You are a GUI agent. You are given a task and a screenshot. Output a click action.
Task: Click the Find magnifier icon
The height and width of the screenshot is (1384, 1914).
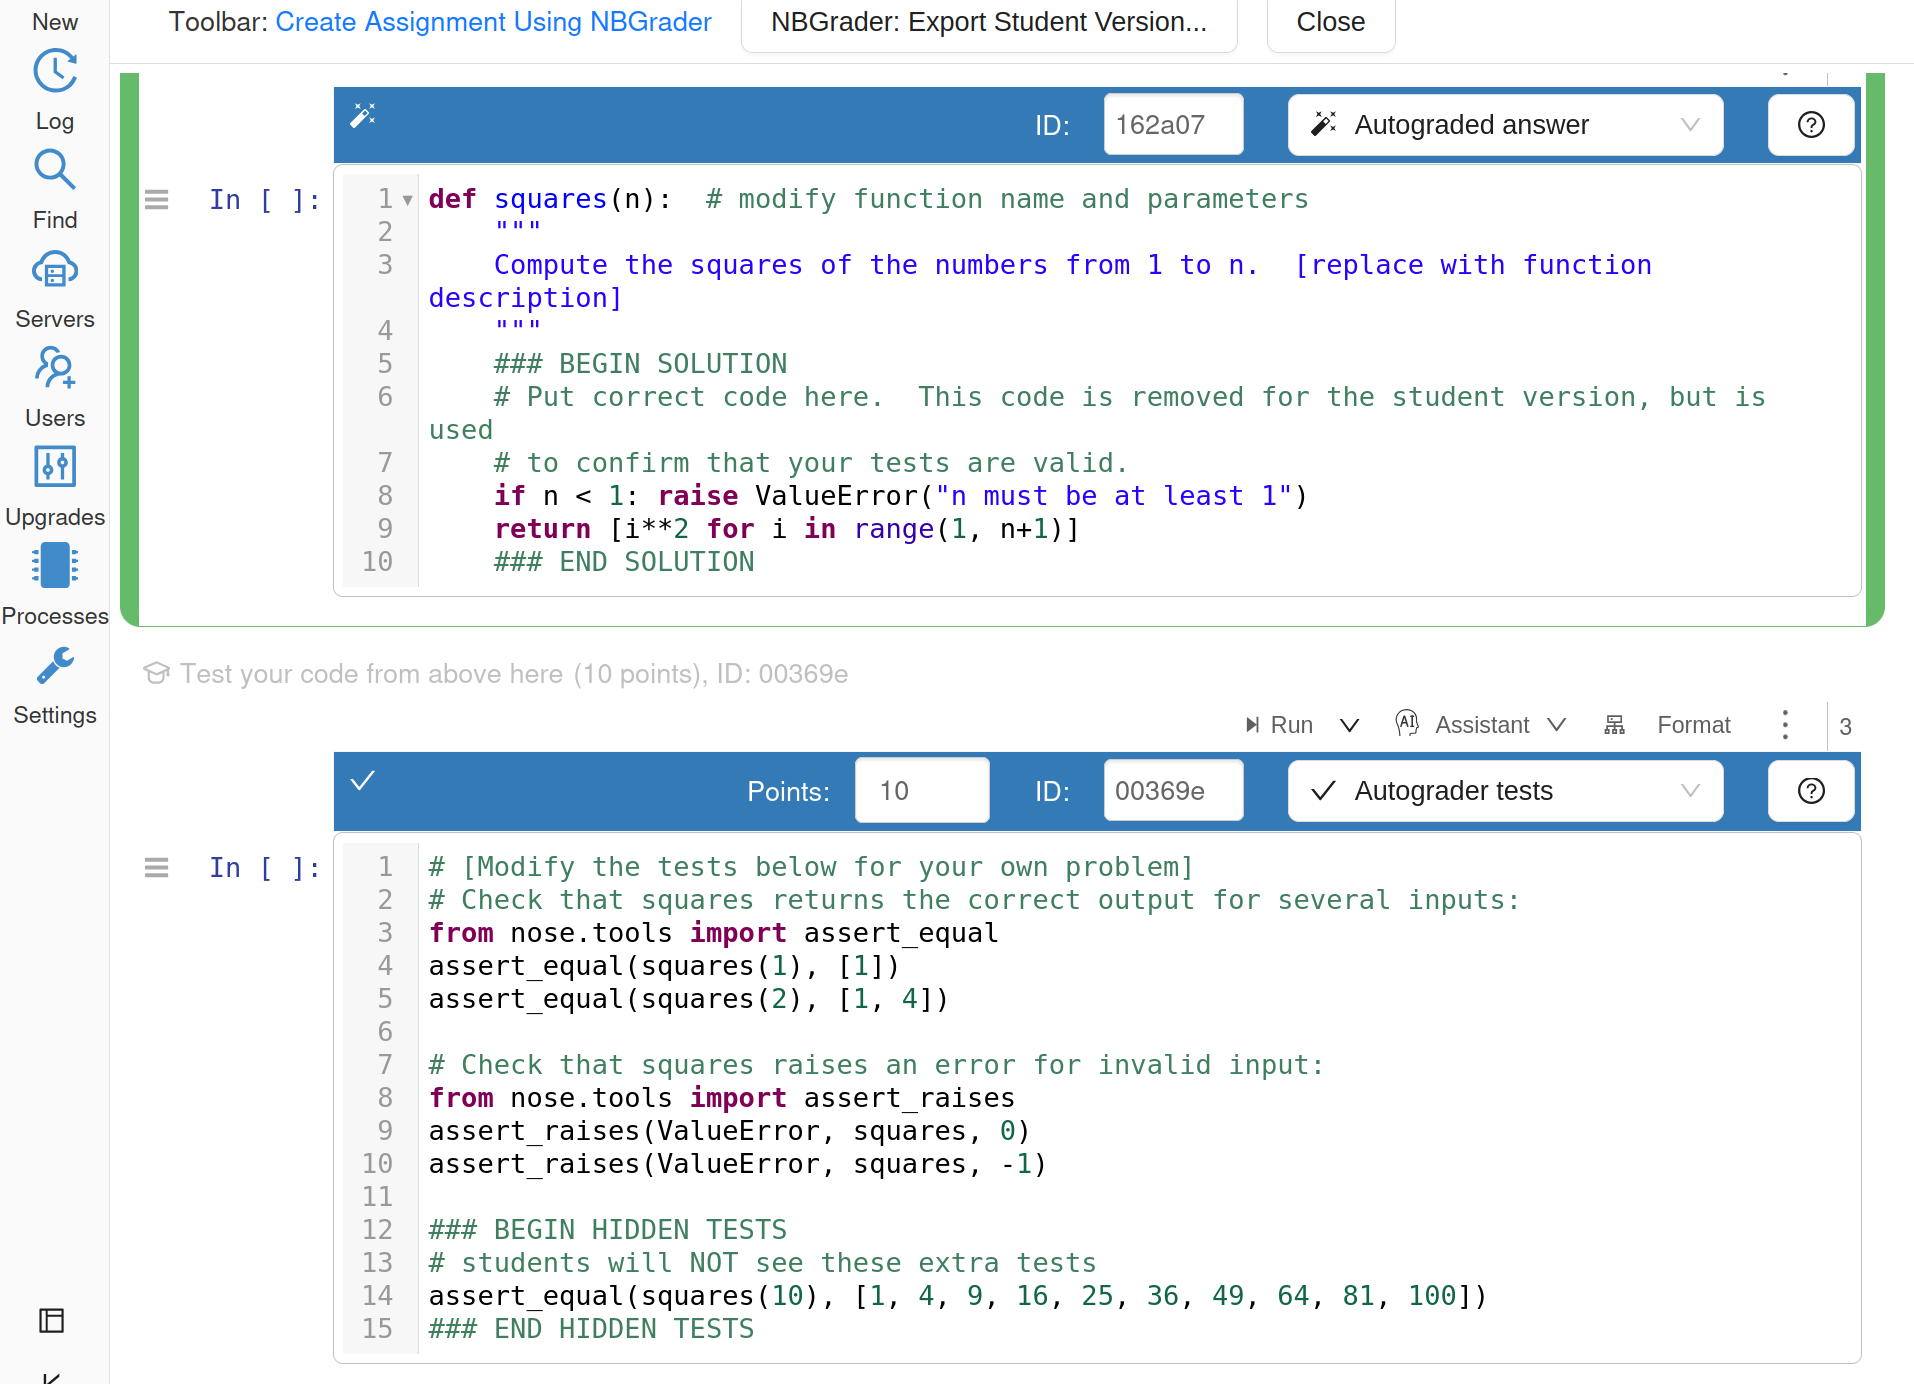click(55, 171)
